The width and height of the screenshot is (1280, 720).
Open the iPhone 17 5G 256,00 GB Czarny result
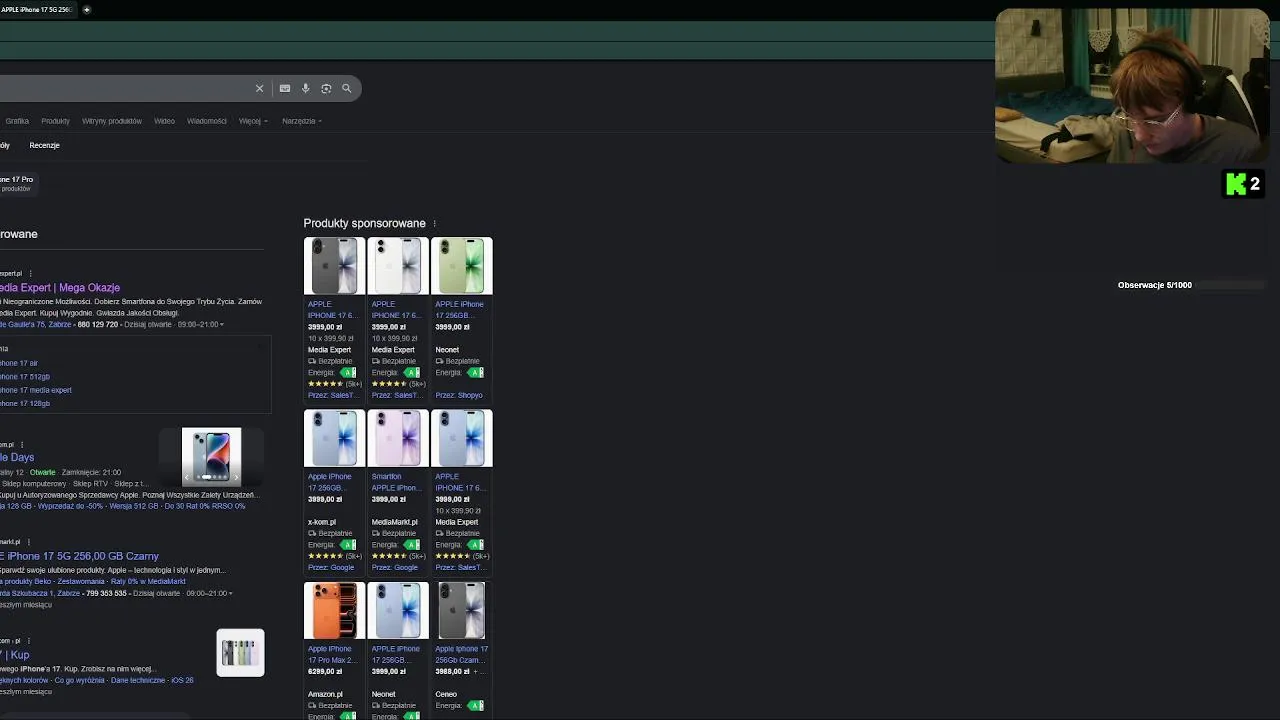(x=80, y=556)
